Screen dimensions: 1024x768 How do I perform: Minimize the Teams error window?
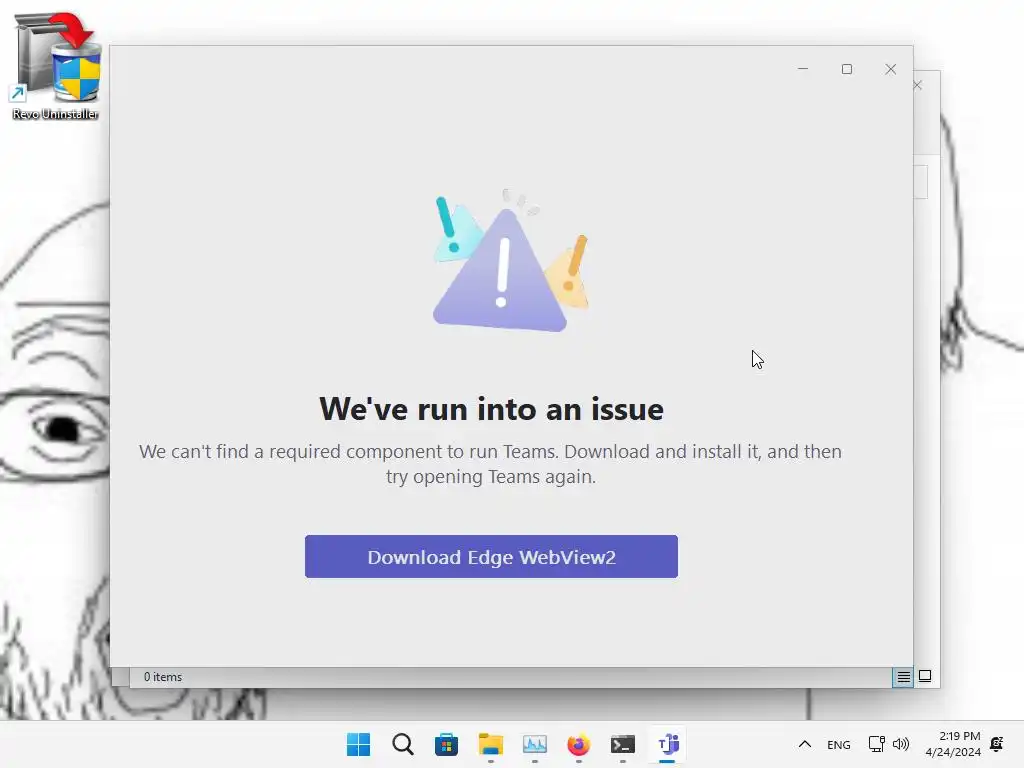click(x=803, y=69)
